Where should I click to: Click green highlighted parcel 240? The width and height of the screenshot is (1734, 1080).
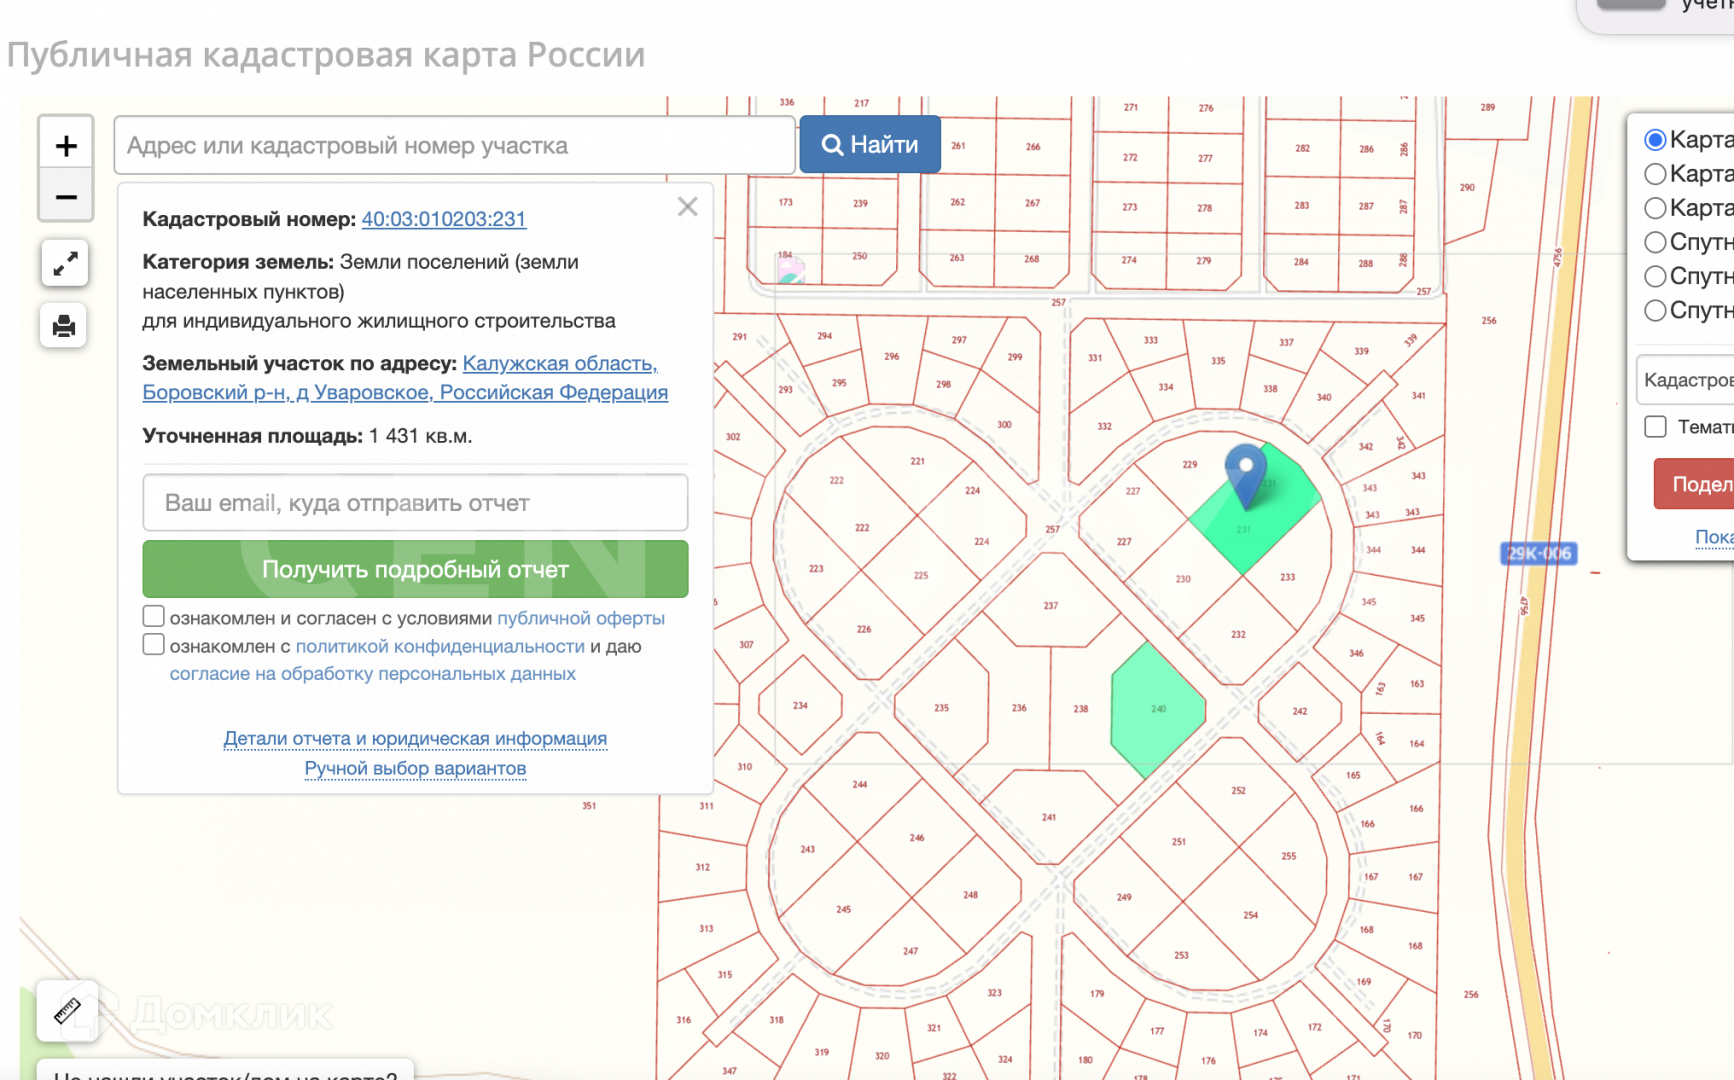coord(1157,710)
